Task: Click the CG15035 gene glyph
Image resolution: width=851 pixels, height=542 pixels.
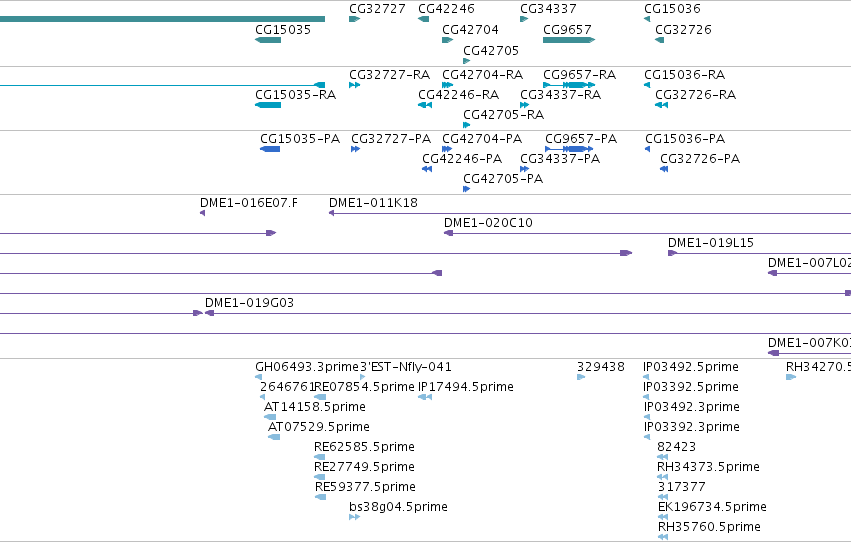Action: point(268,40)
